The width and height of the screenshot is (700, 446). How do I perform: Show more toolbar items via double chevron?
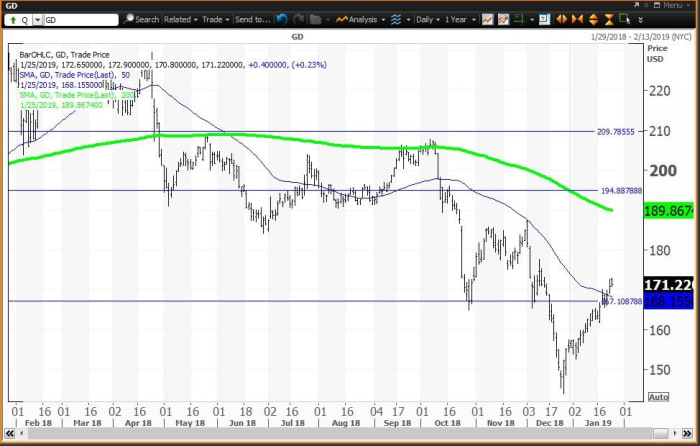(x=641, y=20)
